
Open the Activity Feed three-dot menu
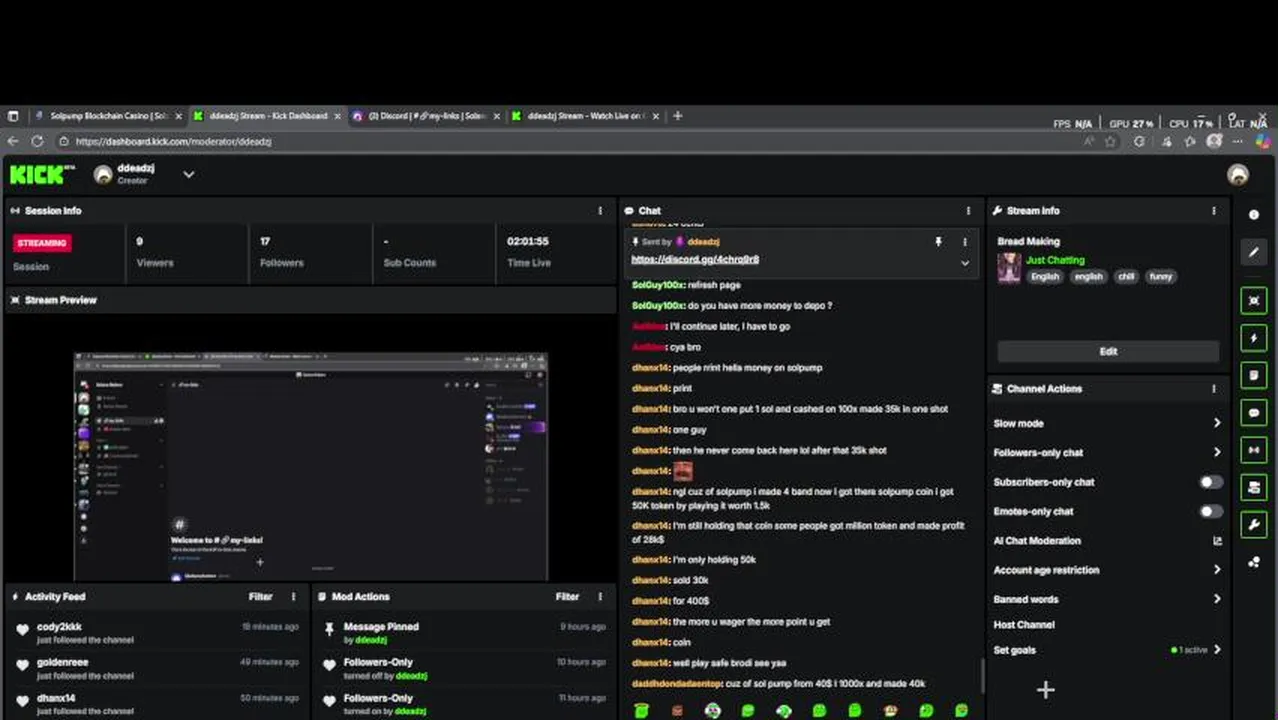point(293,597)
